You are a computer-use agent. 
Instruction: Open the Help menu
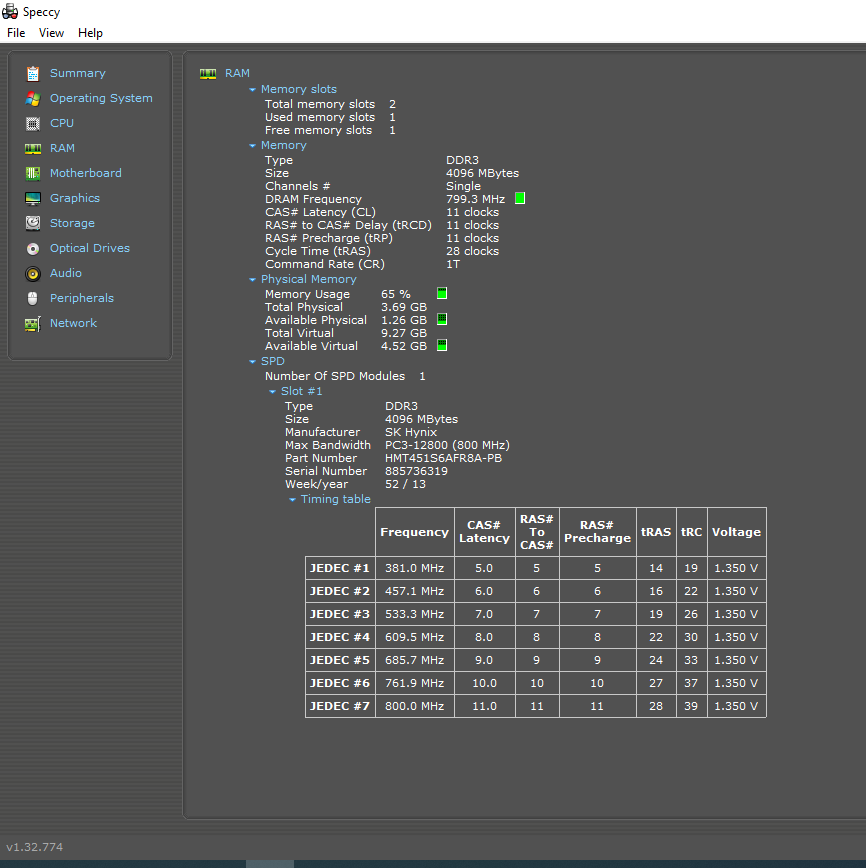click(x=90, y=33)
